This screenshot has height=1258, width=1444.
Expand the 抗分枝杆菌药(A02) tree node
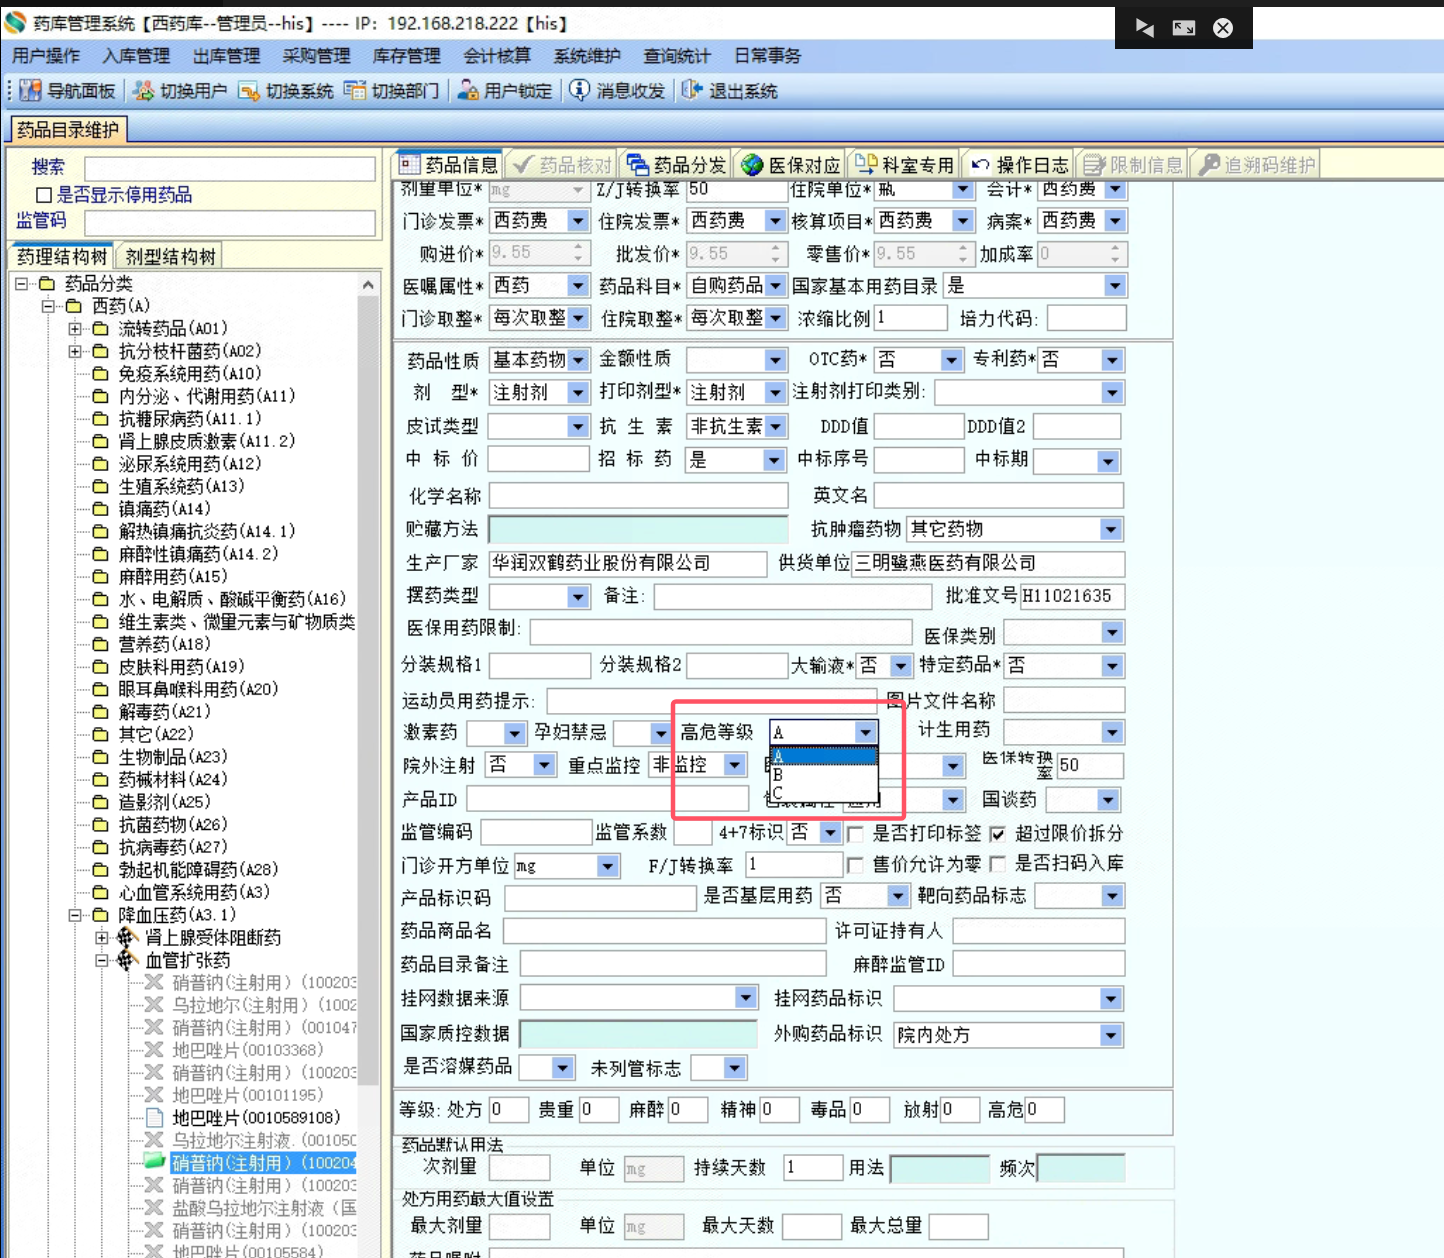(75, 351)
